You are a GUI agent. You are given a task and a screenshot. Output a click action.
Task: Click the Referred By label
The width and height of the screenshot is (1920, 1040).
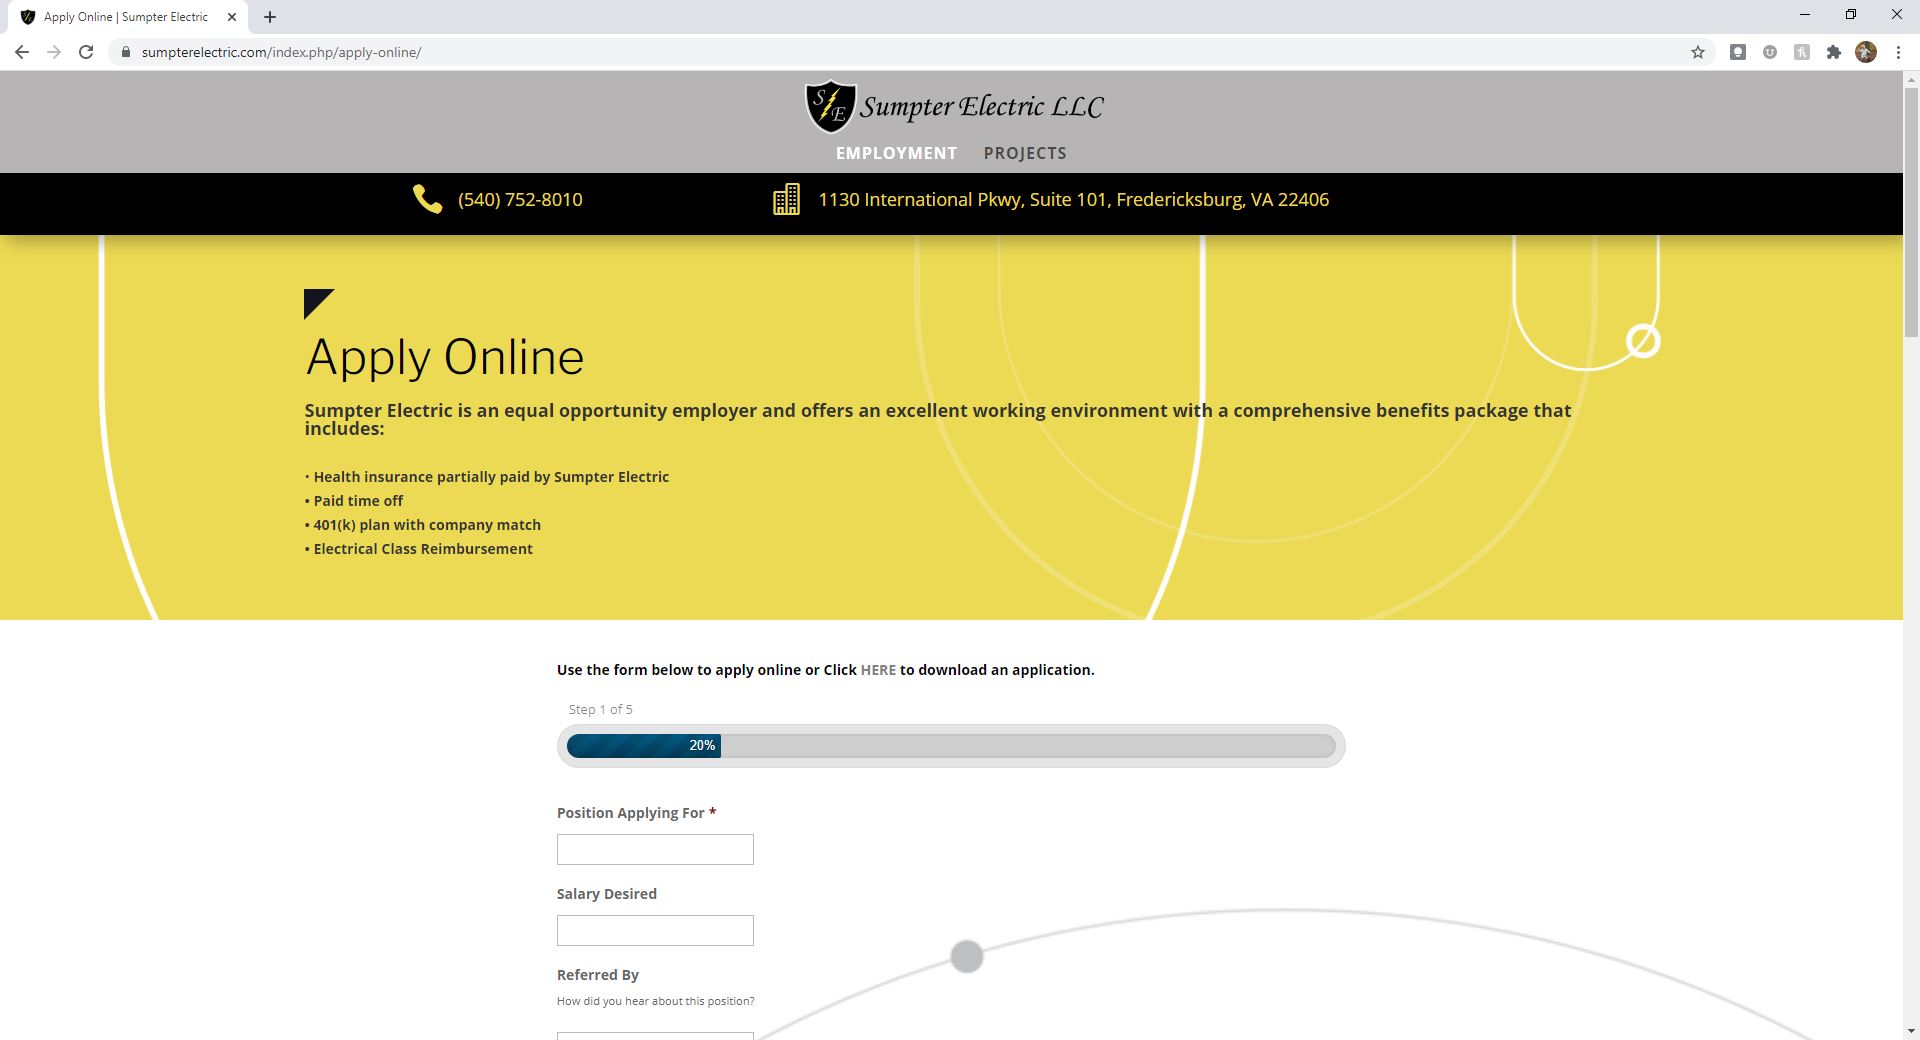[598, 975]
